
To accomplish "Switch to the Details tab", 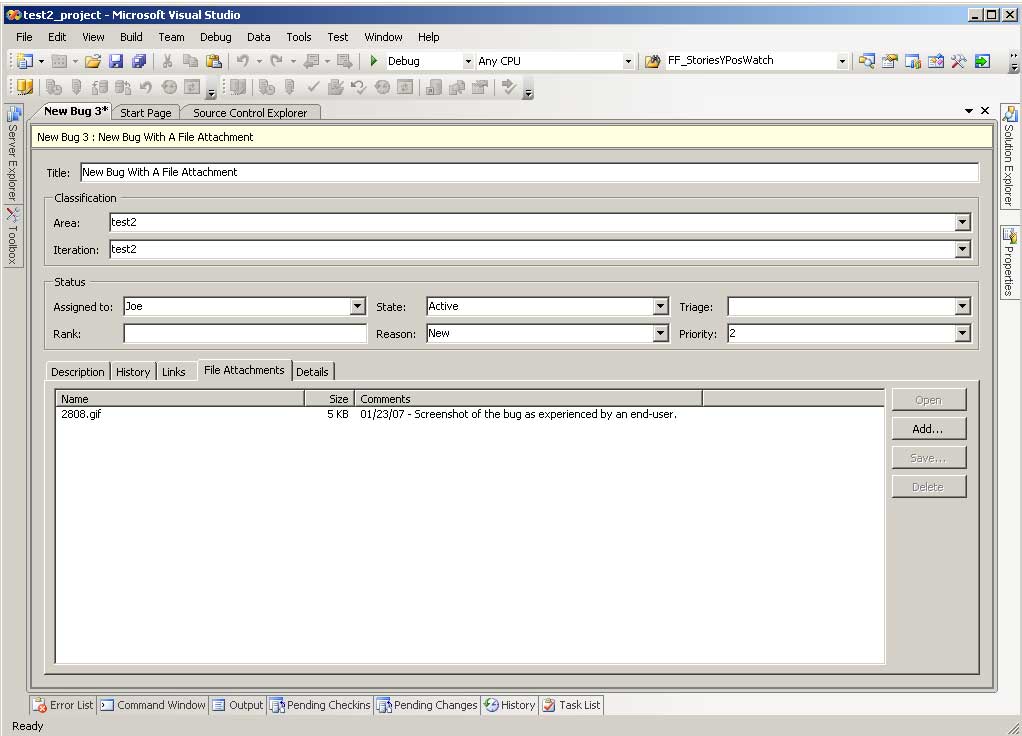I will click(x=312, y=372).
